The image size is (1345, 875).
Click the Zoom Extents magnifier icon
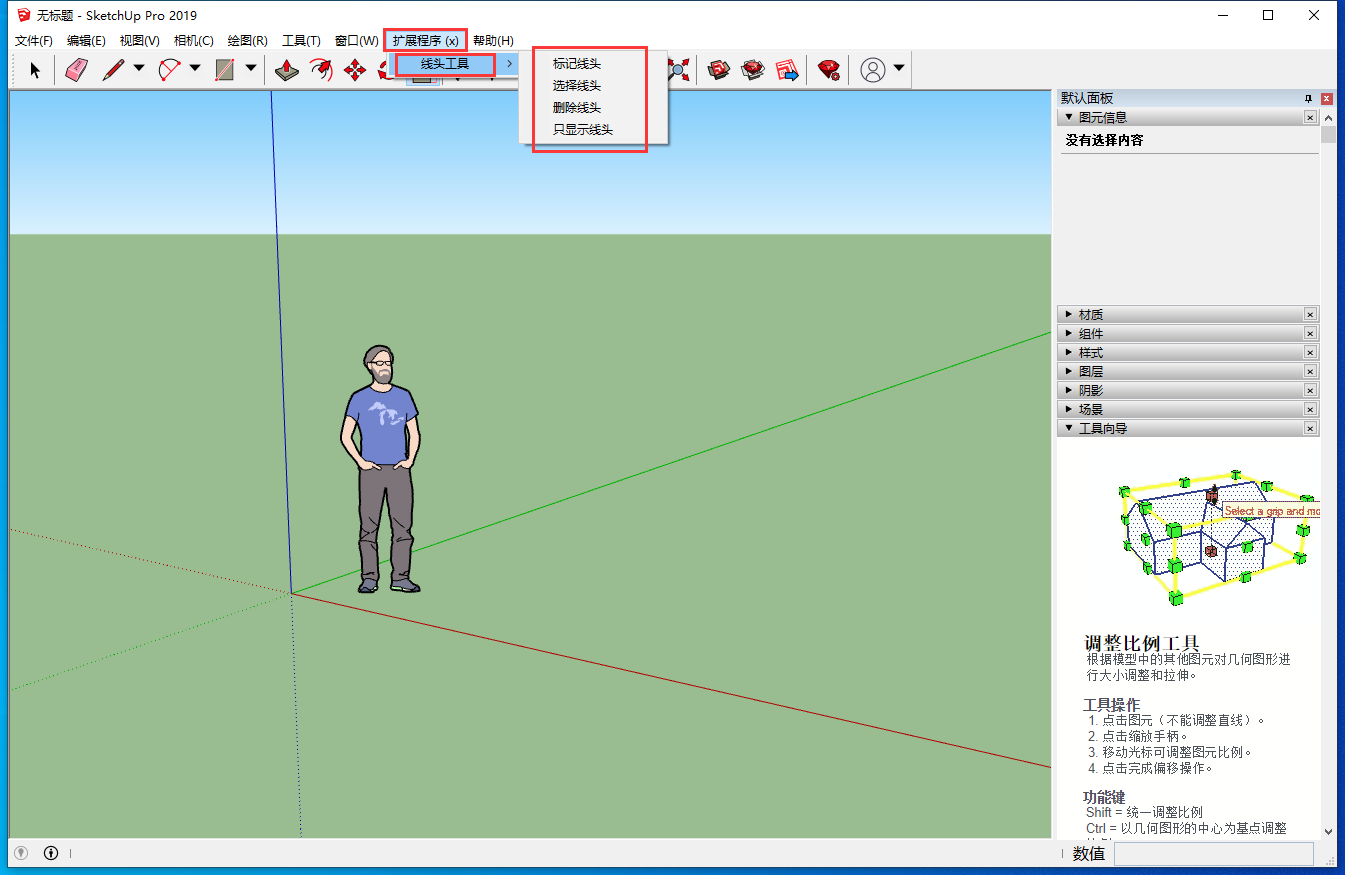pos(680,70)
